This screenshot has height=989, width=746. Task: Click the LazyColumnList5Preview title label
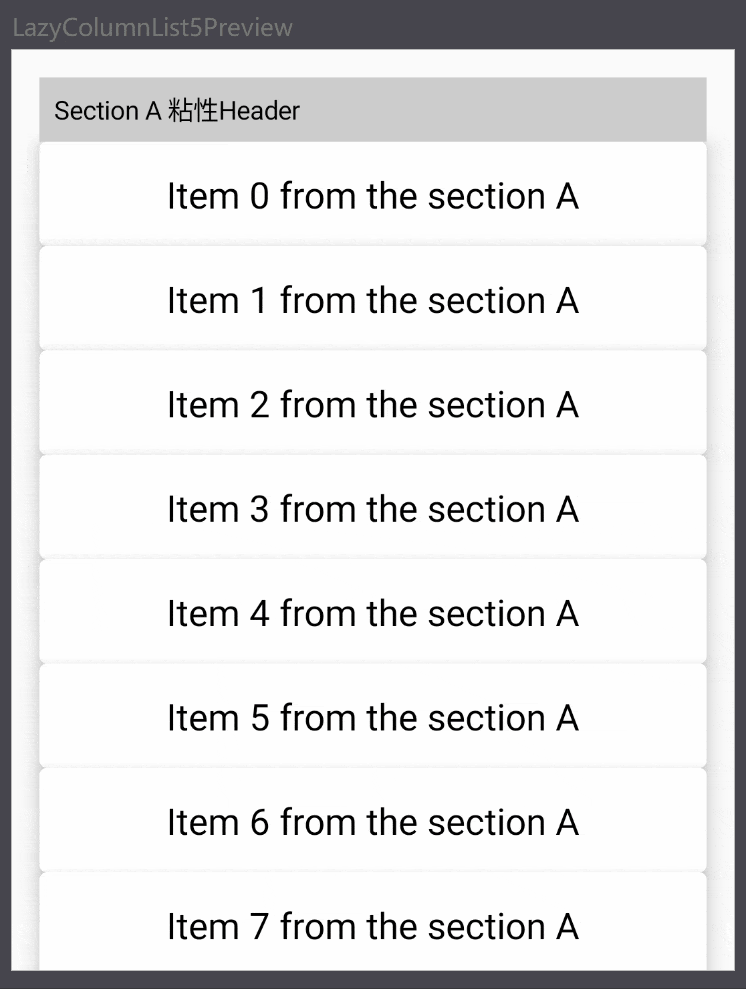(152, 27)
